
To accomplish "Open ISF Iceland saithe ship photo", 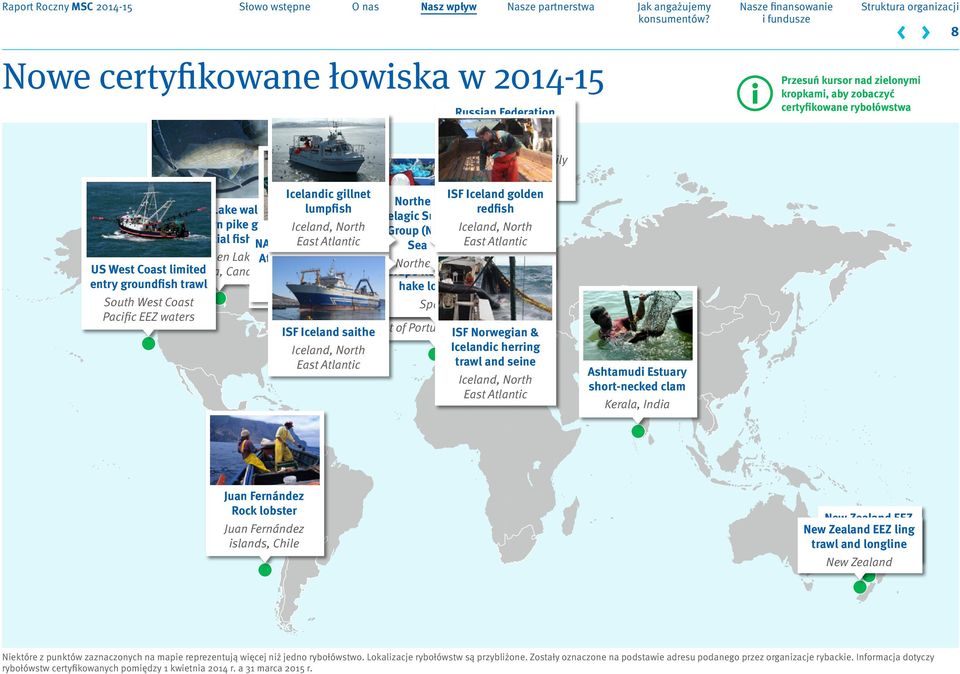I will [x=328, y=288].
